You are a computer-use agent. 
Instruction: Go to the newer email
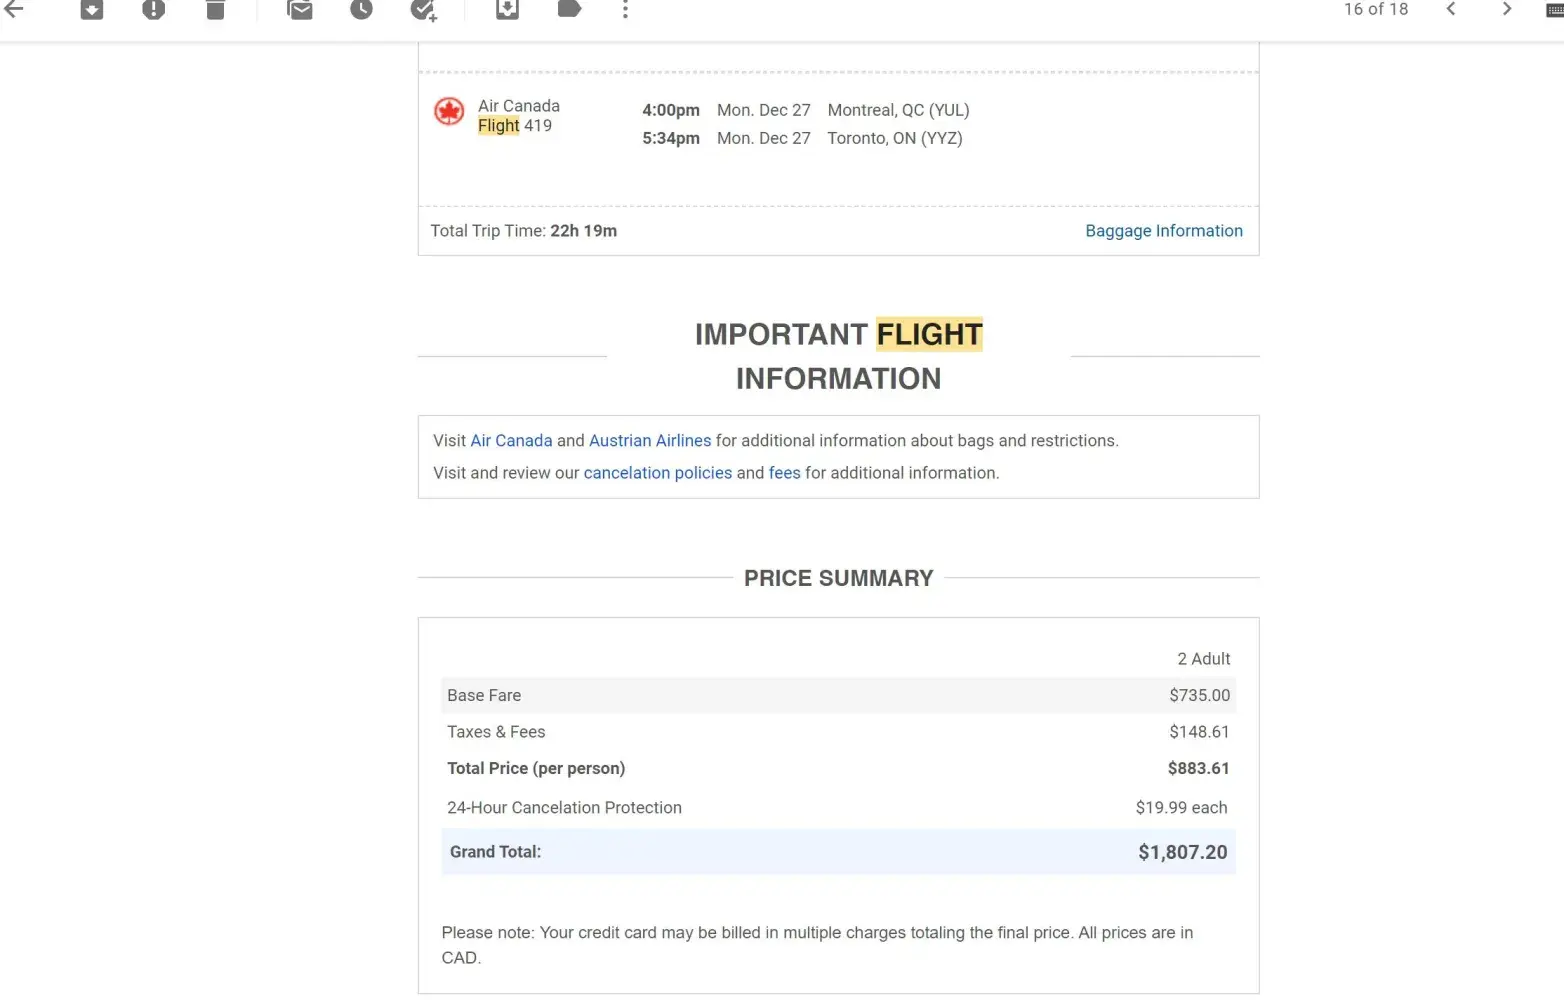(1451, 9)
